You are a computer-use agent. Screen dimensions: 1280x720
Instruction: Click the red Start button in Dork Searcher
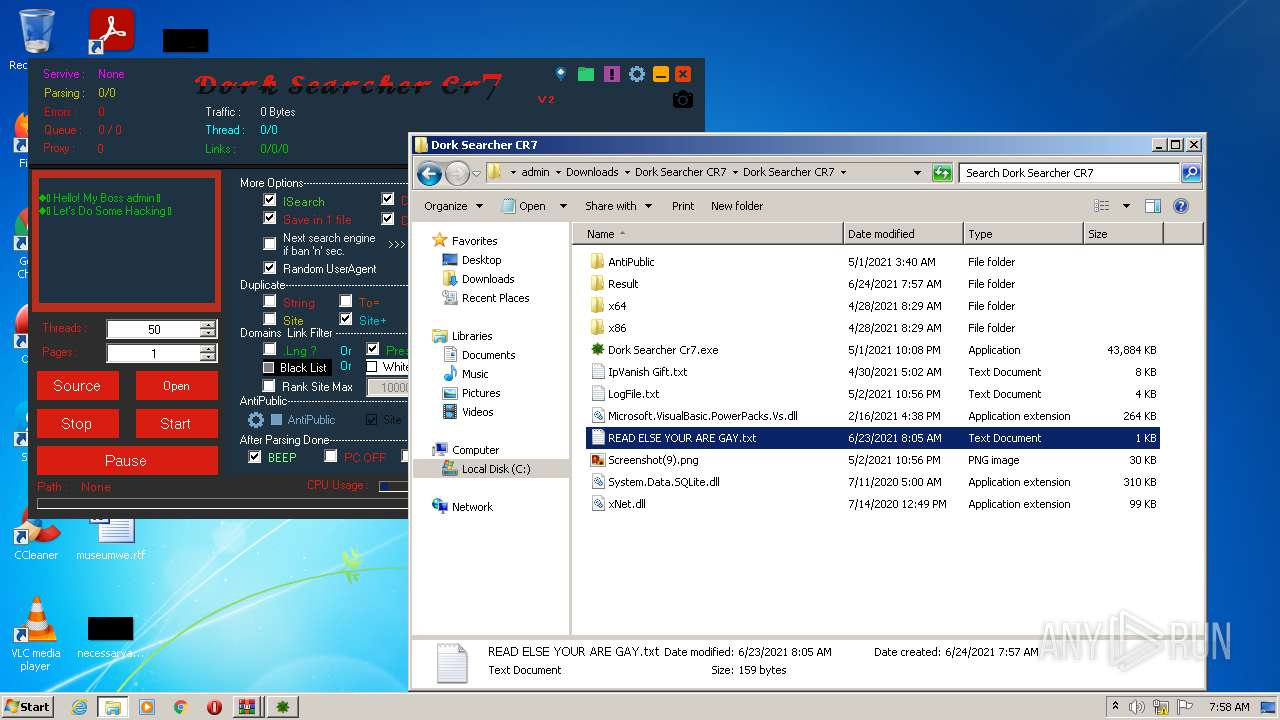[x=176, y=424]
